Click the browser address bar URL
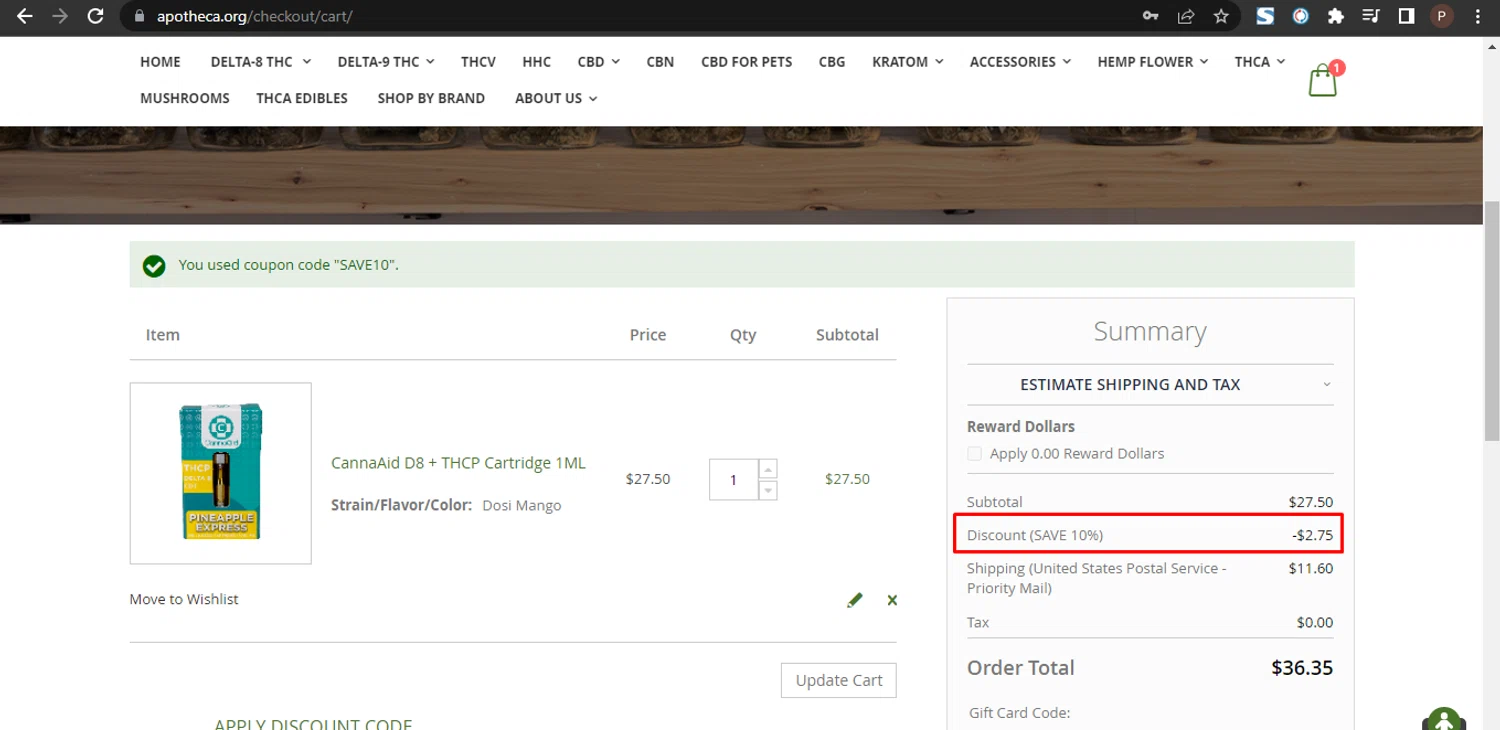This screenshot has width=1500, height=730. pos(254,16)
